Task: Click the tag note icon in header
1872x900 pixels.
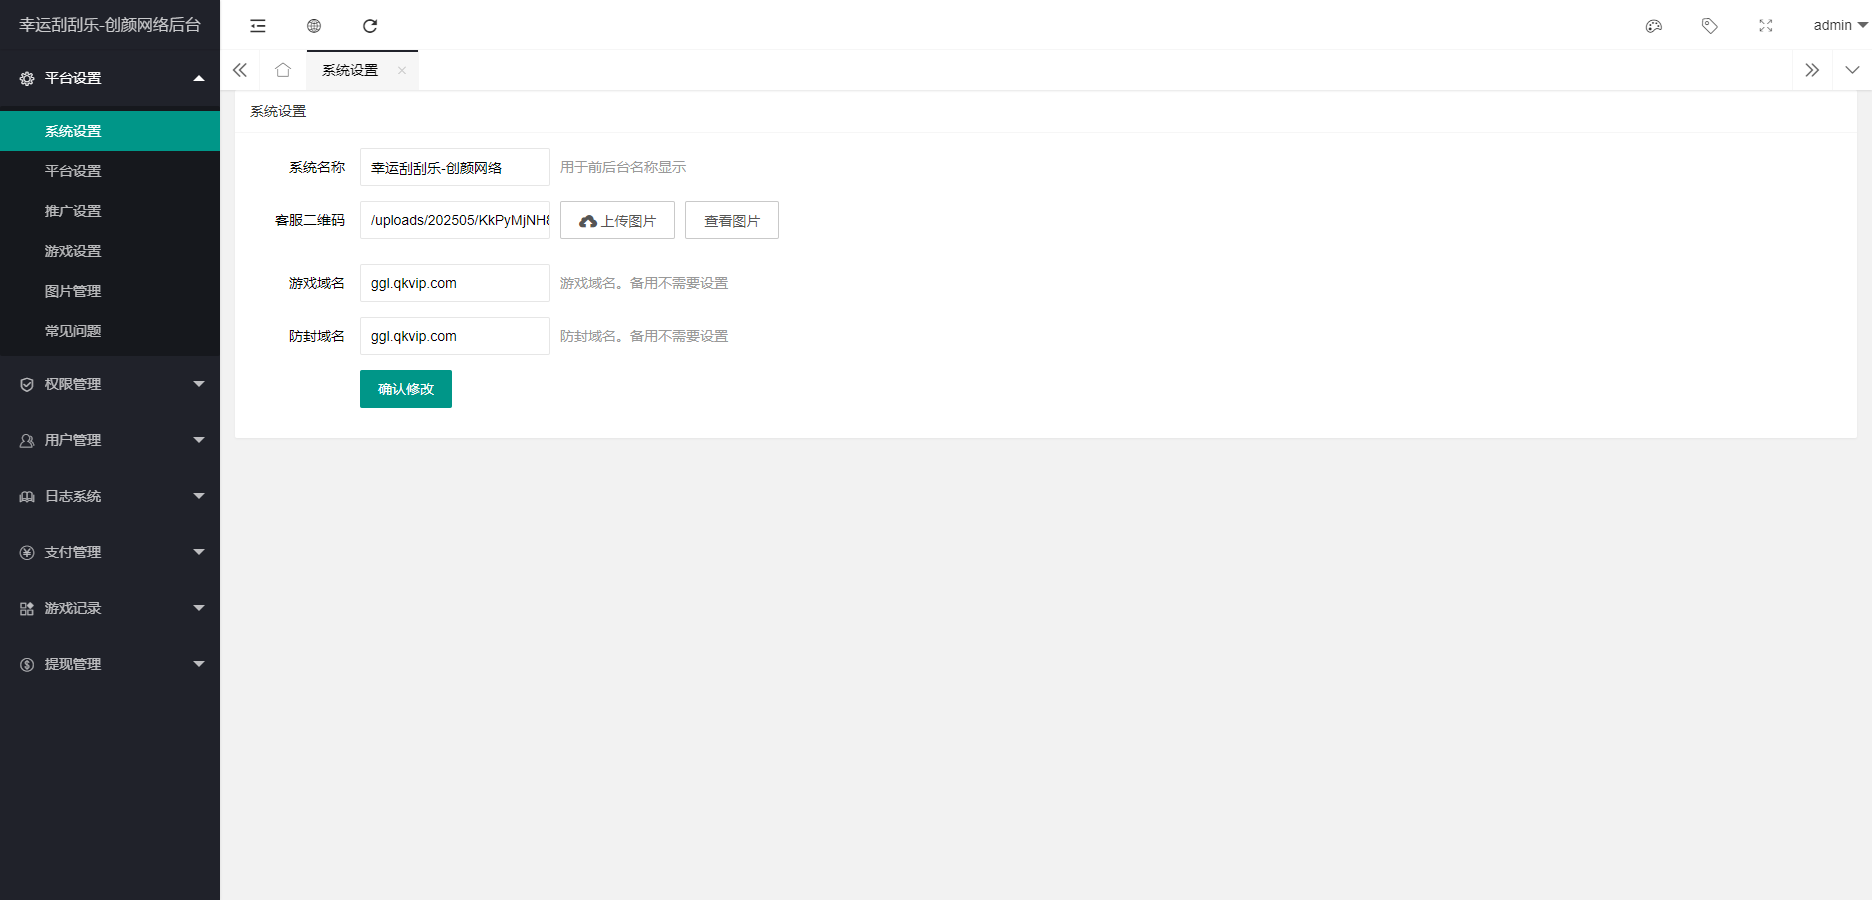Action: click(x=1710, y=26)
